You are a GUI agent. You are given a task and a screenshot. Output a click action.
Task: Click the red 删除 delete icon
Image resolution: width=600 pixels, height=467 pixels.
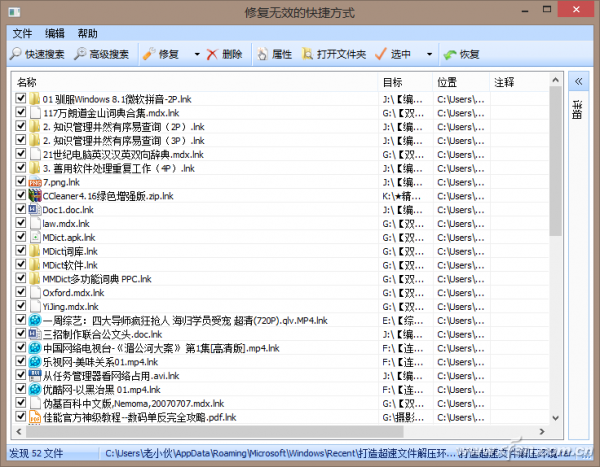pos(213,54)
